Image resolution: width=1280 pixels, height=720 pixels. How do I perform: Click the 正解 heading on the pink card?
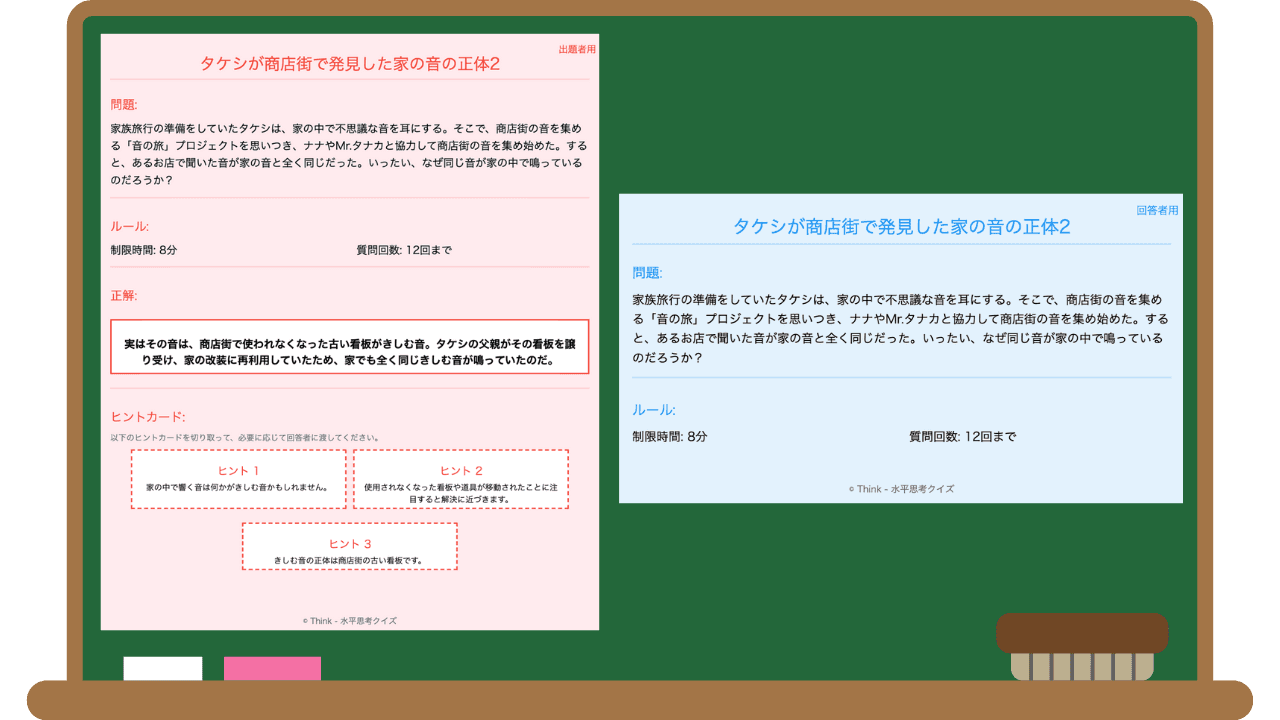coord(121,295)
